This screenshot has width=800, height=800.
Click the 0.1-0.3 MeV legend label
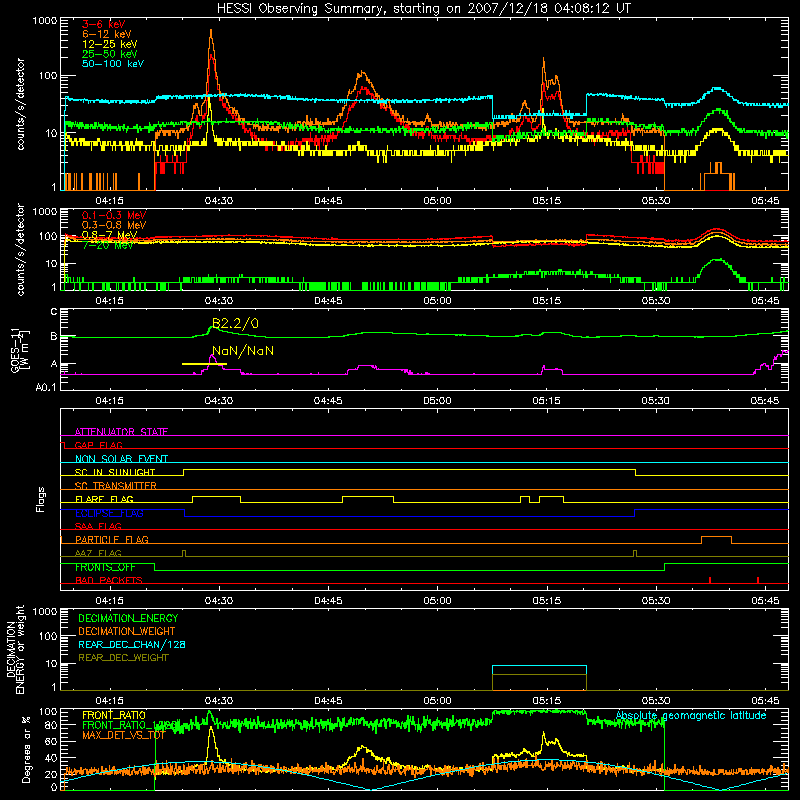point(114,215)
